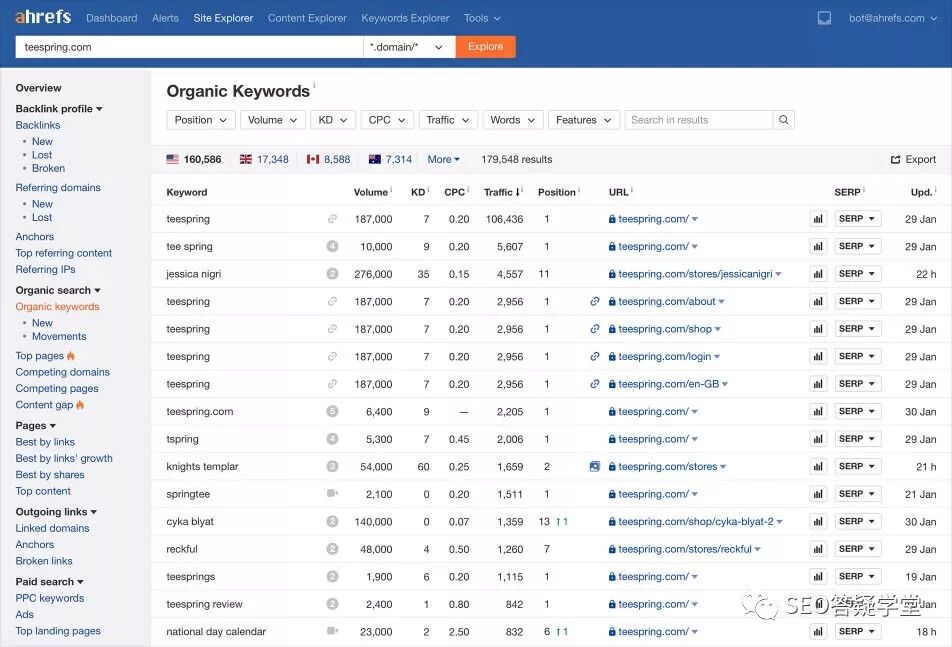Open history chart icon for tspring row
Image resolution: width=952 pixels, height=647 pixels.
(x=818, y=439)
